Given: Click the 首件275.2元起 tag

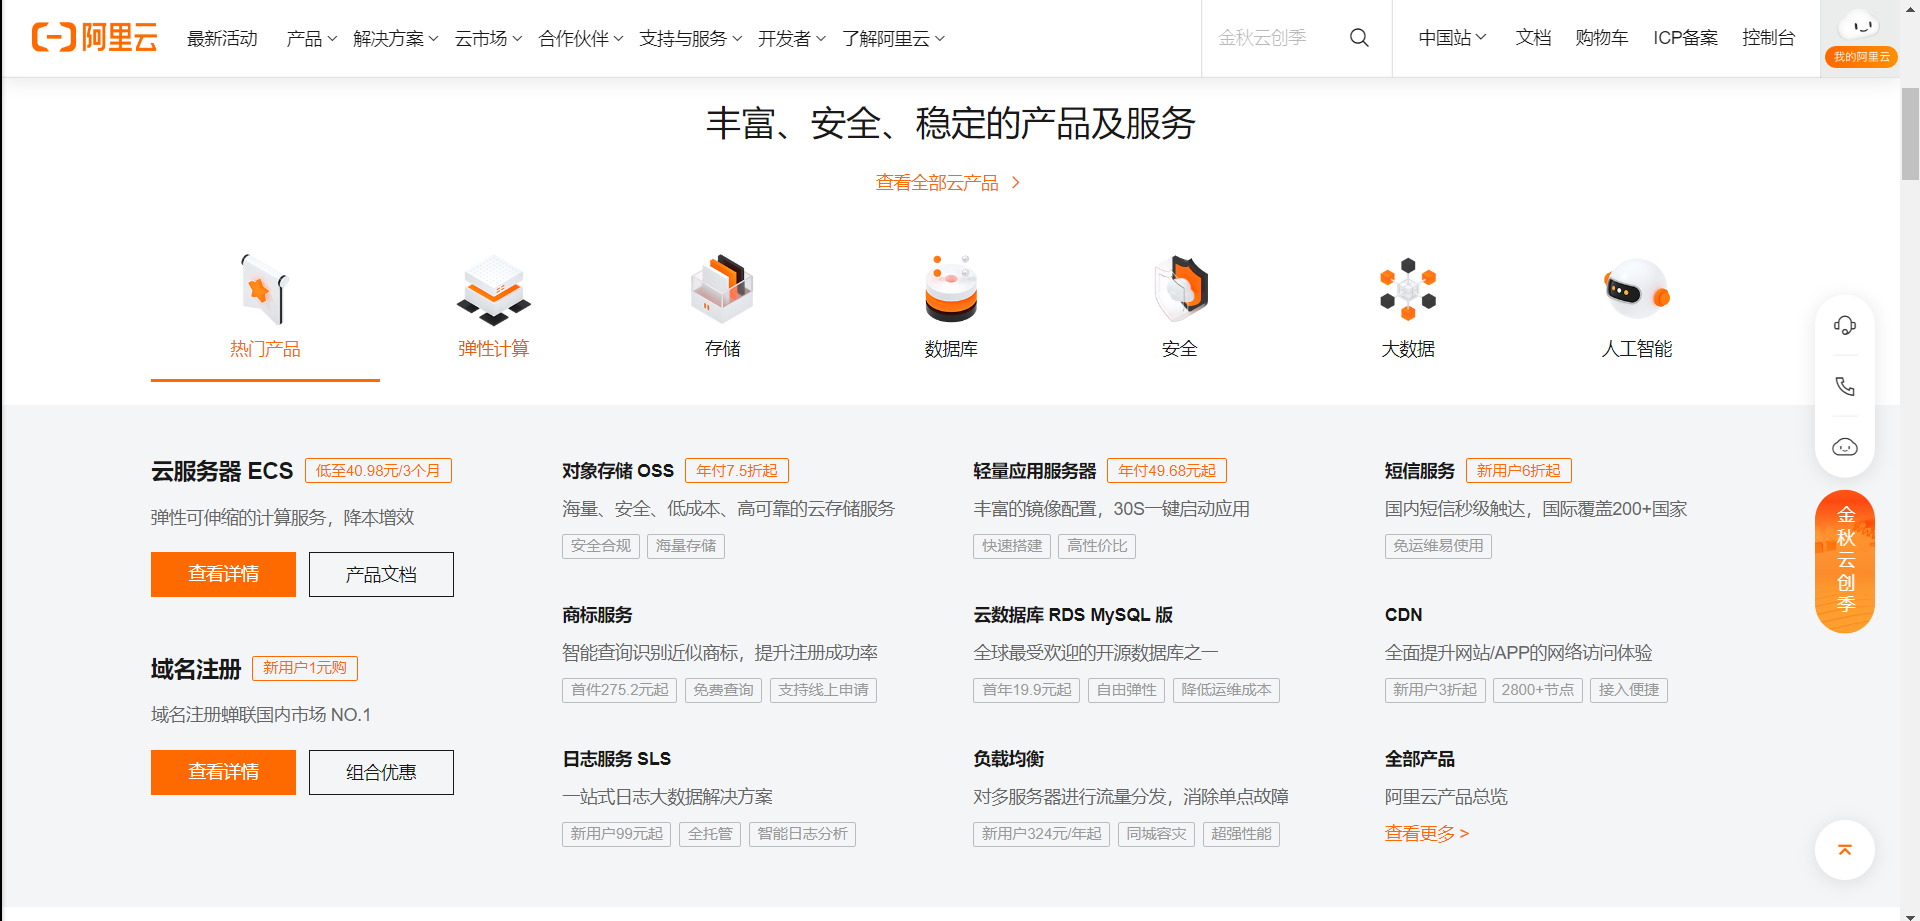Looking at the screenshot, I should (620, 690).
